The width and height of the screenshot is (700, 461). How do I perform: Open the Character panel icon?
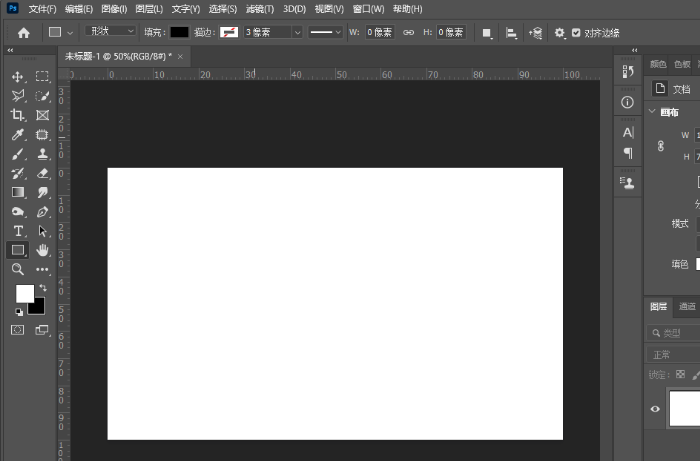click(628, 133)
